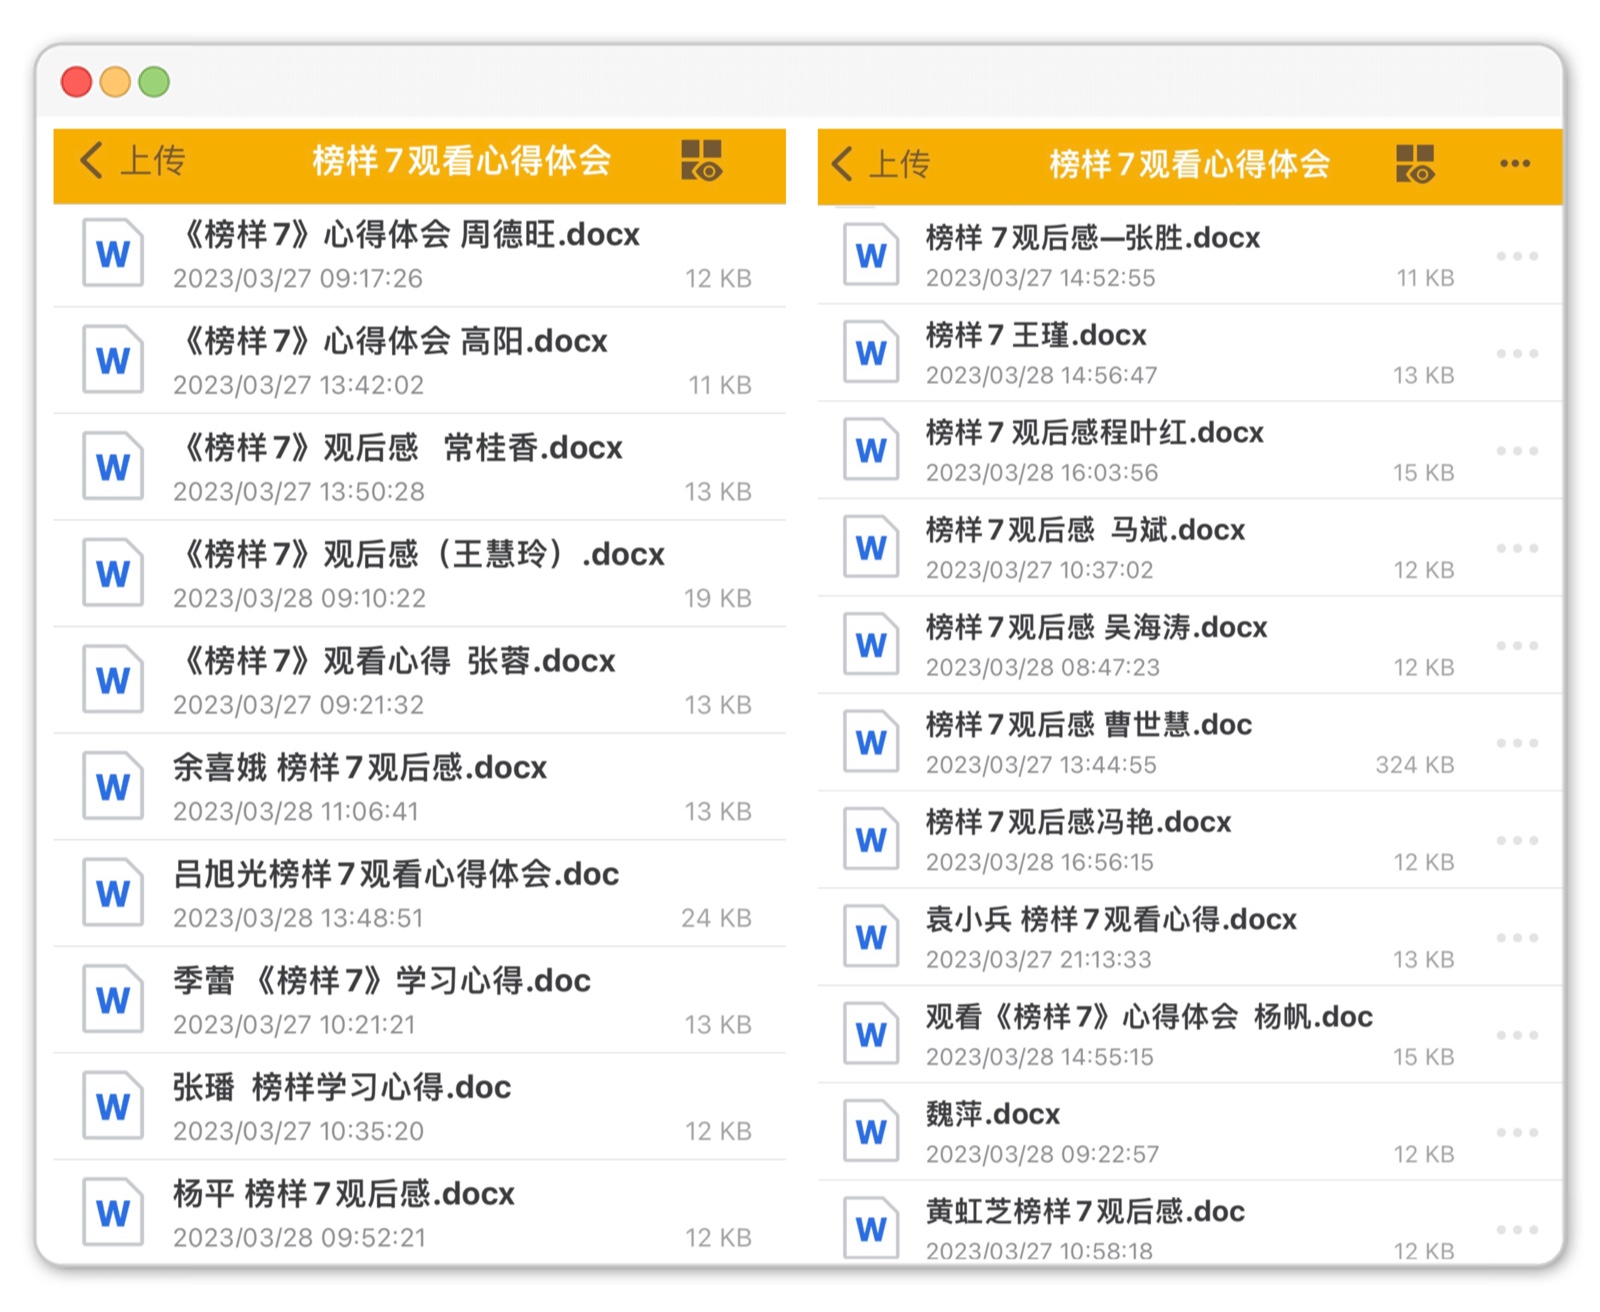
Task: Click Word icon of 高阳.docx file
Action: (113, 360)
